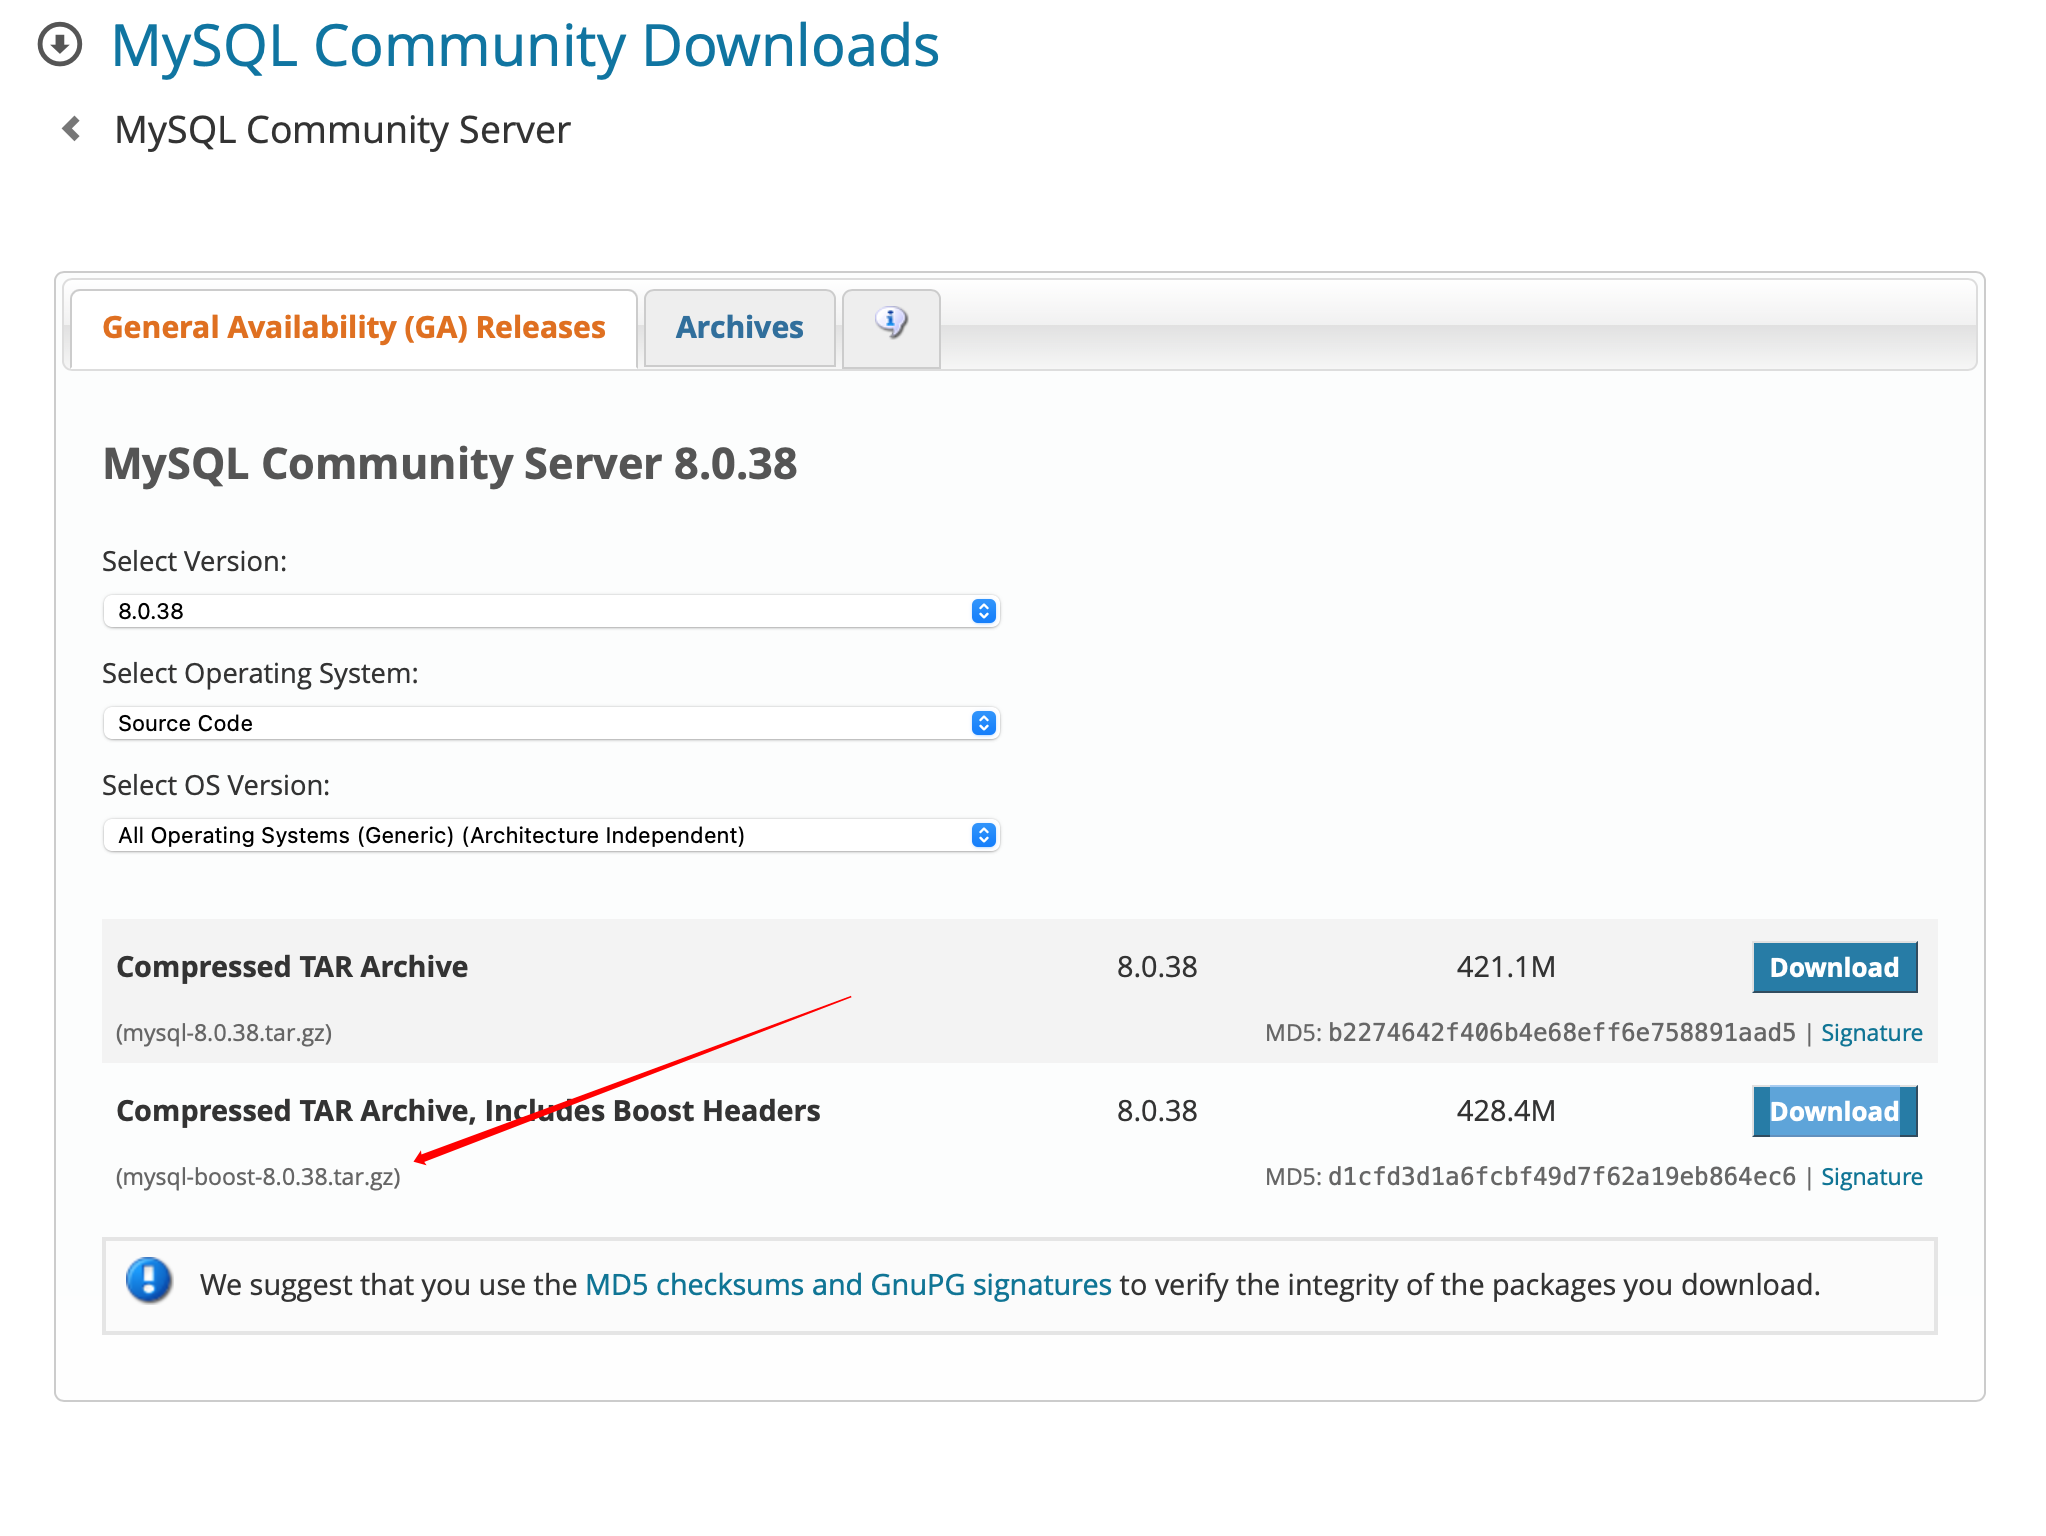
Task: Open Signature link for mysql-boost-8.0.38.tar.gz
Action: pos(1871,1177)
